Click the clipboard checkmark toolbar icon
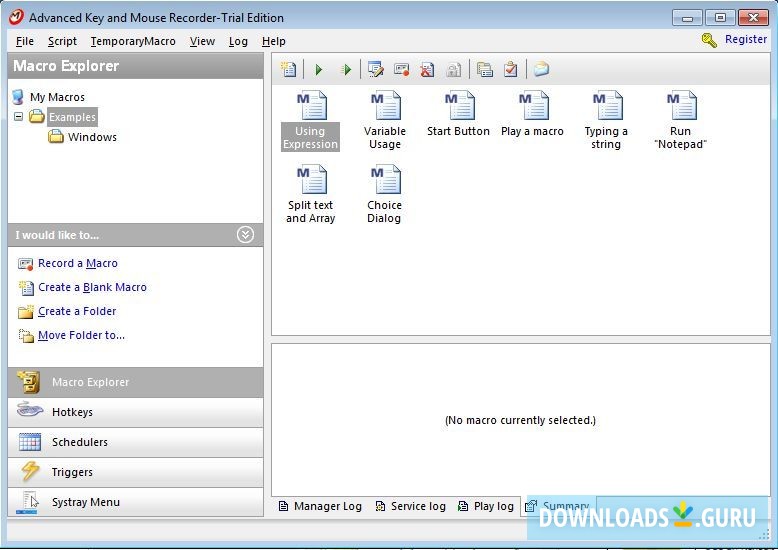Image resolution: width=778 pixels, height=550 pixels. pyautogui.click(x=511, y=69)
